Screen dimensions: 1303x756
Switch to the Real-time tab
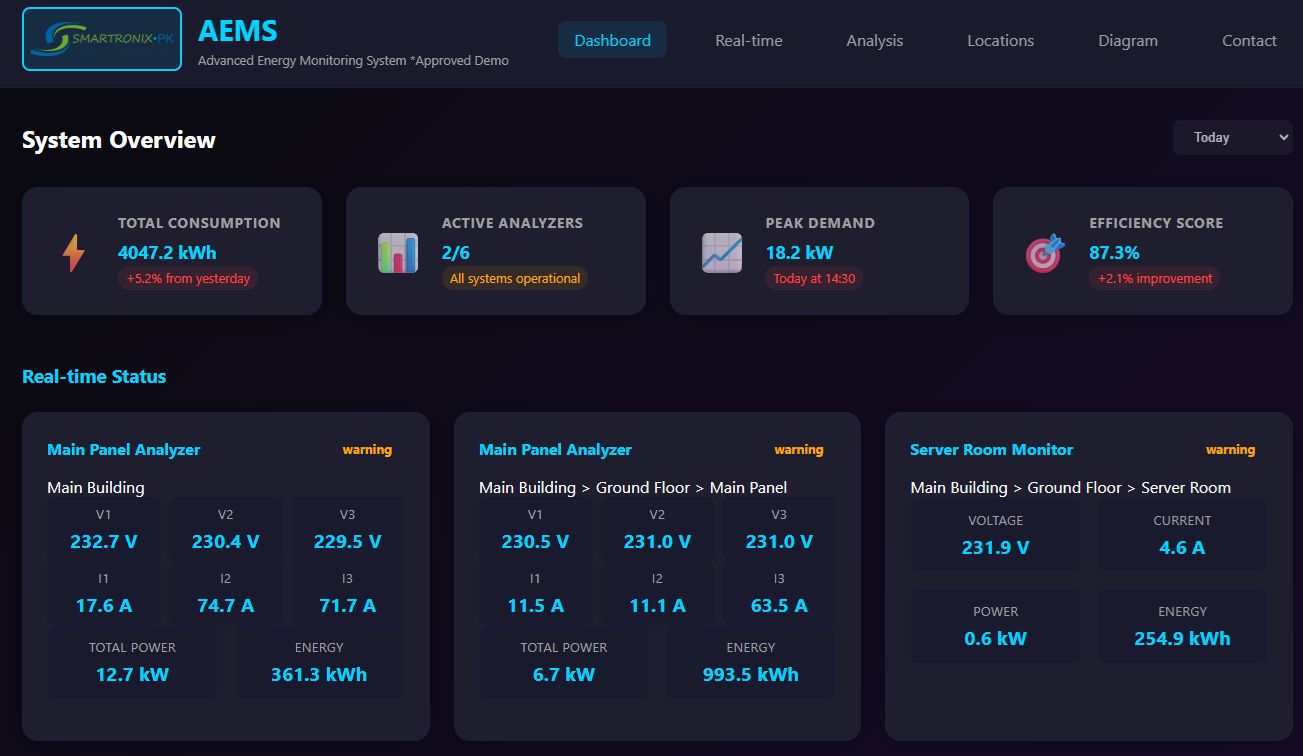(x=748, y=40)
